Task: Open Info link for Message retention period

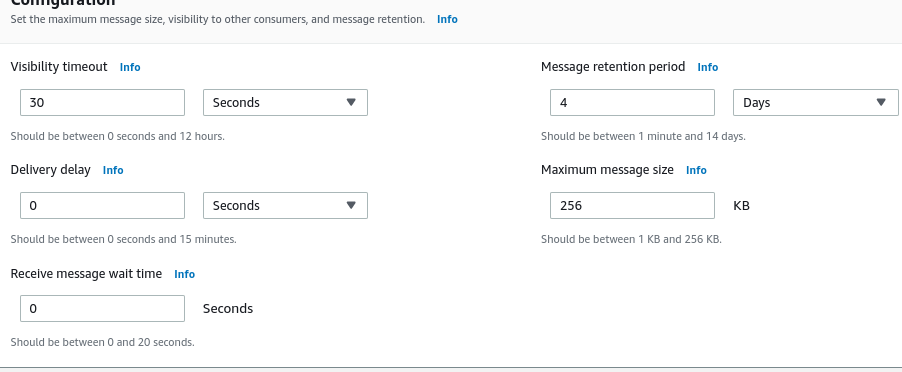Action: pos(708,67)
